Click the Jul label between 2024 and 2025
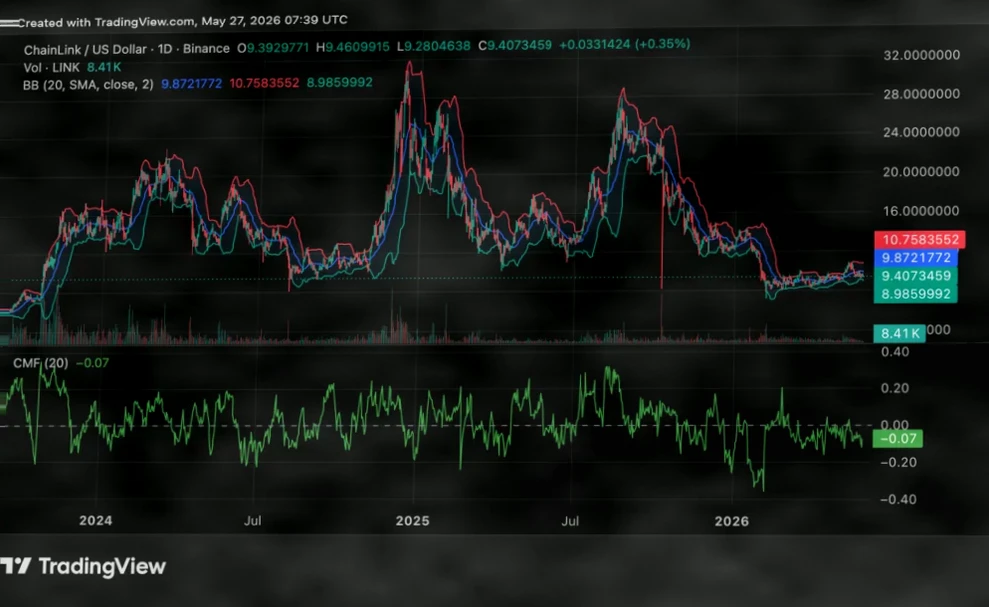The width and height of the screenshot is (989, 607). click(253, 521)
